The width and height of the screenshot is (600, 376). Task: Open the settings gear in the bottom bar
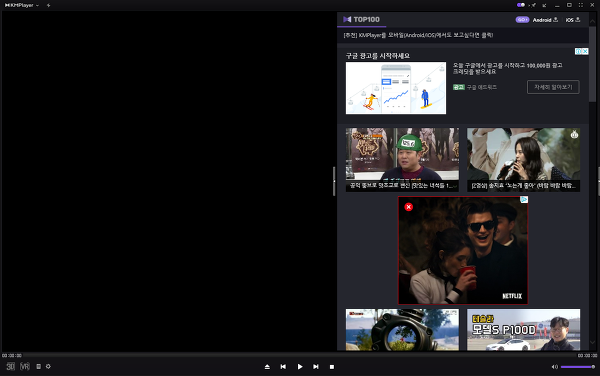[48, 366]
